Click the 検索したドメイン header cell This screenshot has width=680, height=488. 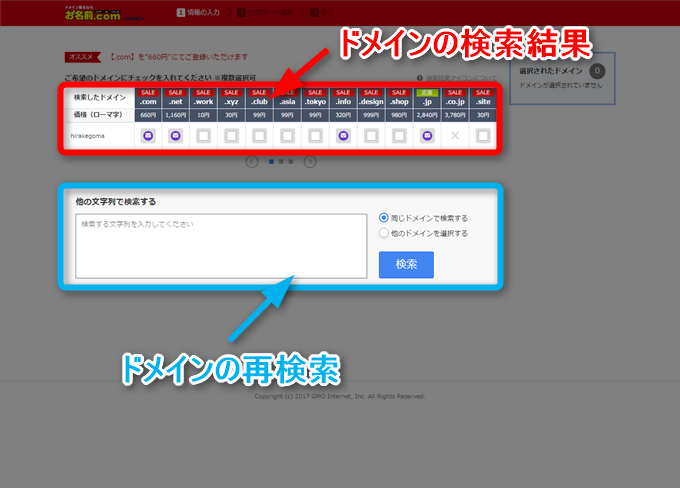tap(99, 98)
